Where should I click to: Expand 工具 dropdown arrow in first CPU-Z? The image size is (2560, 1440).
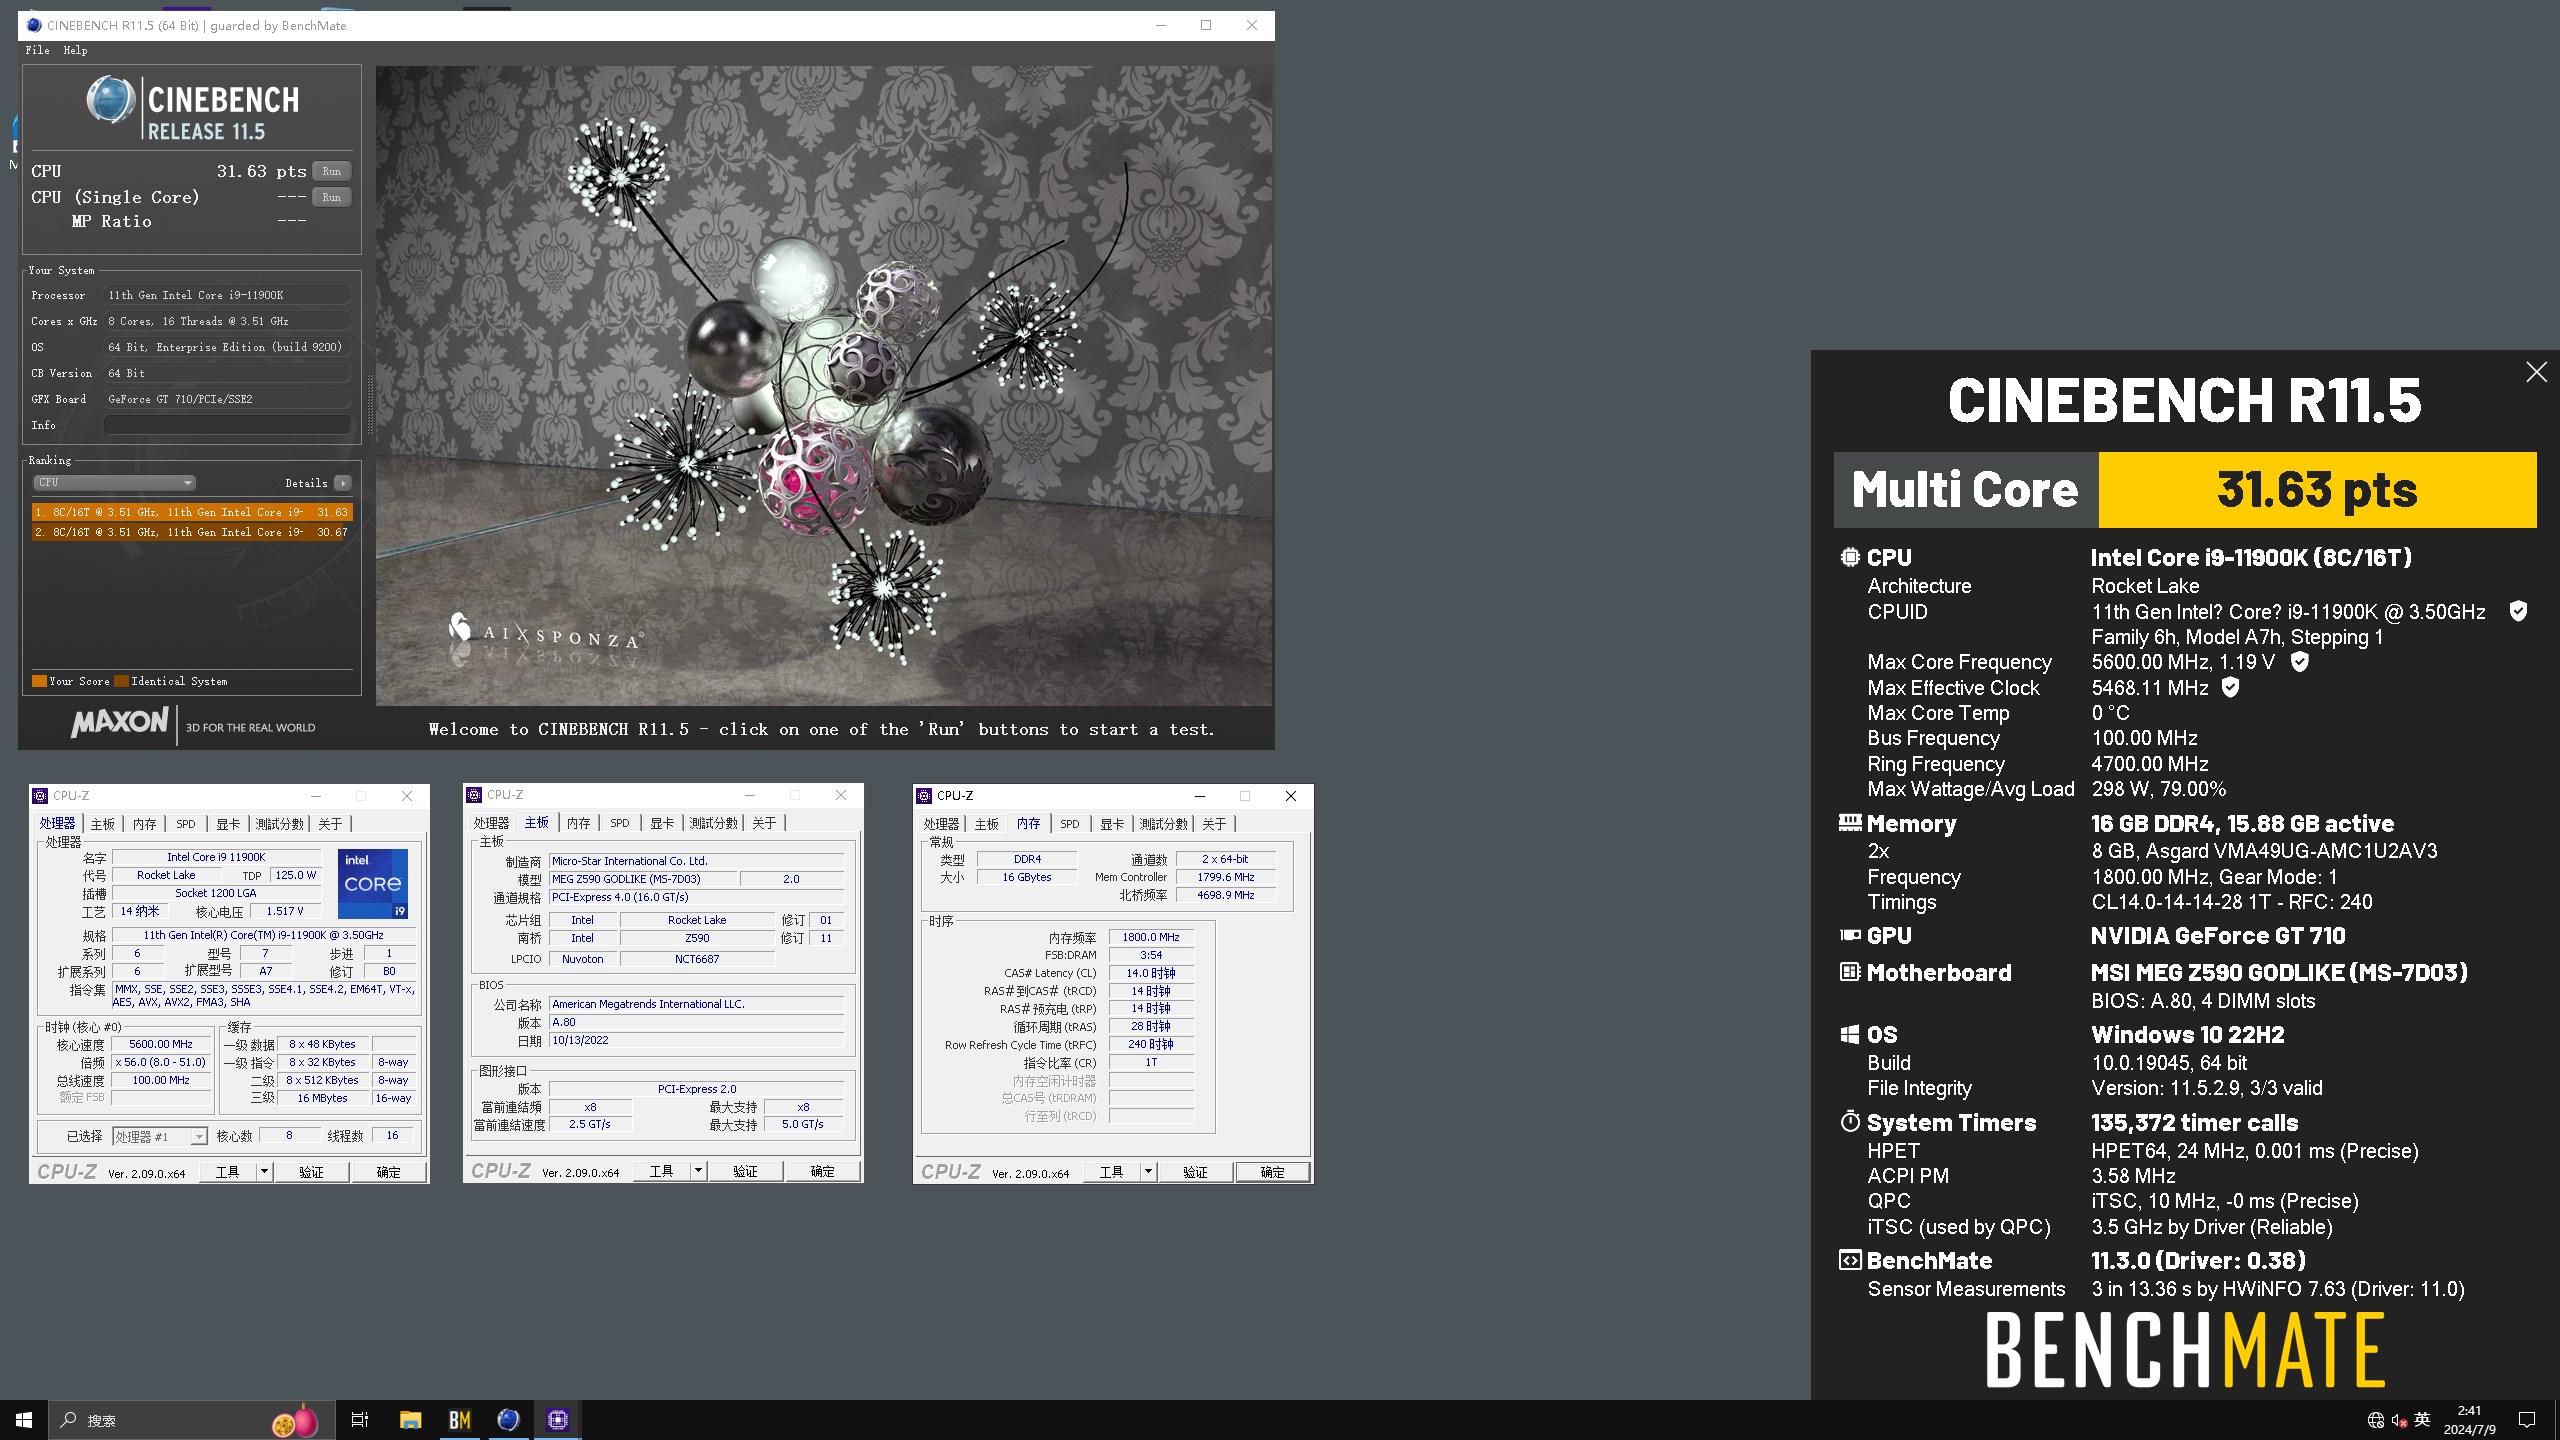[x=265, y=1172]
